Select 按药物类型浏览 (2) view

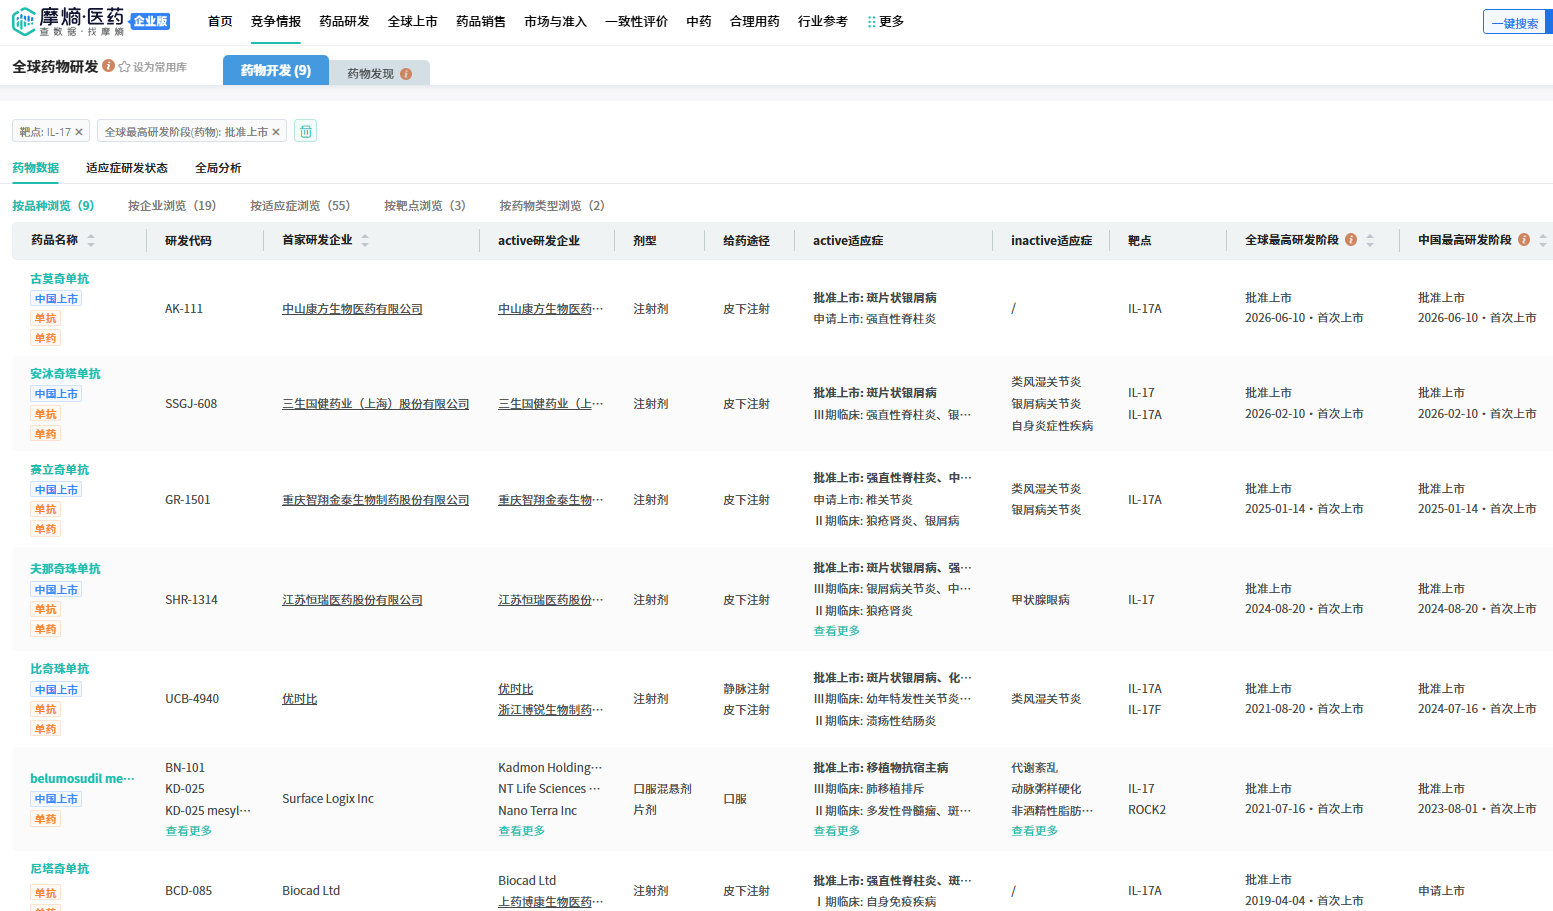click(x=552, y=206)
